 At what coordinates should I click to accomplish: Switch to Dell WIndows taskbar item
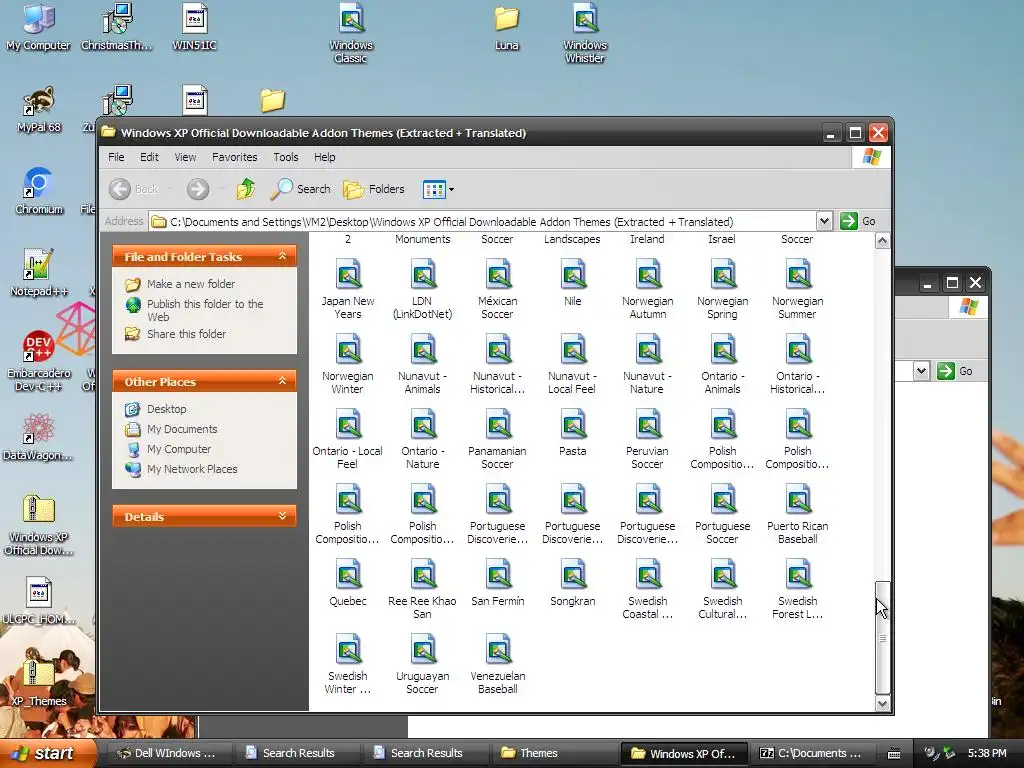[168, 753]
